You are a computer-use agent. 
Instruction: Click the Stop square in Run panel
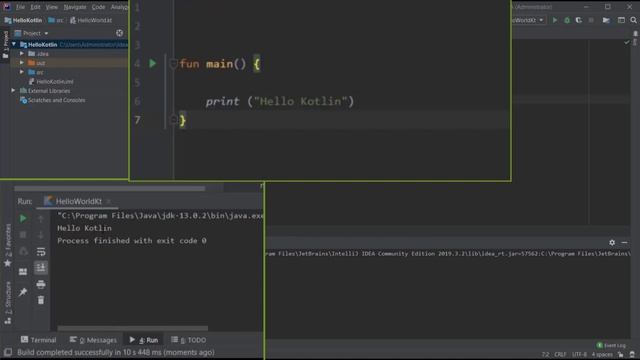point(23,235)
